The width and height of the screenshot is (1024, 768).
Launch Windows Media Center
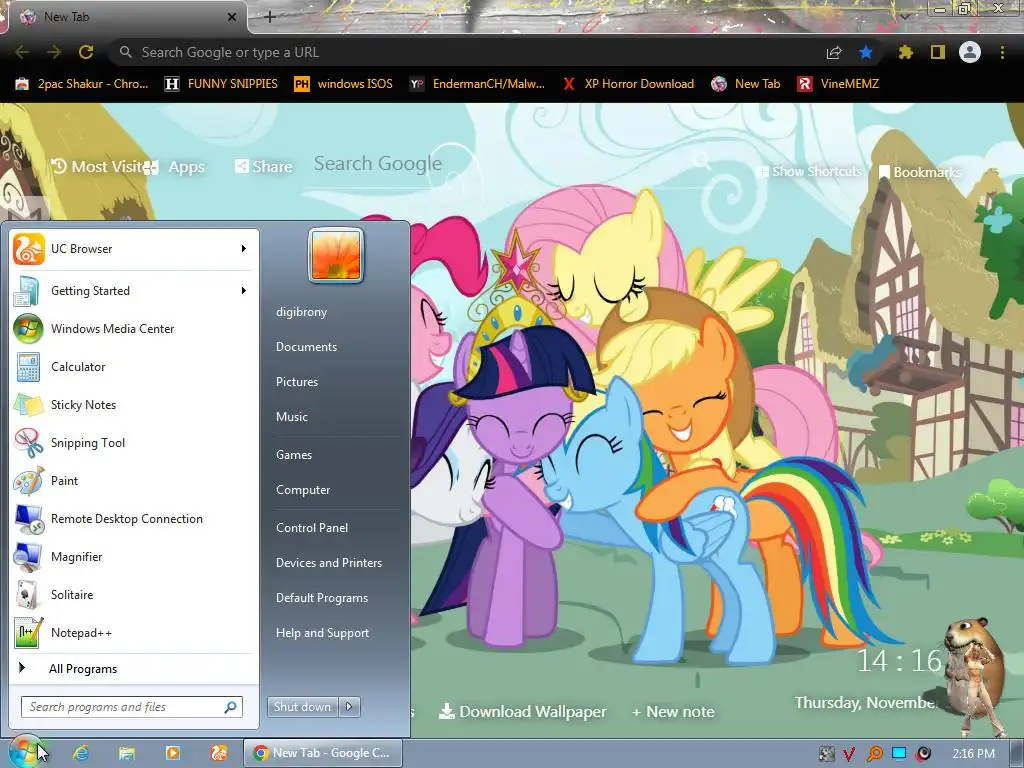click(134, 328)
